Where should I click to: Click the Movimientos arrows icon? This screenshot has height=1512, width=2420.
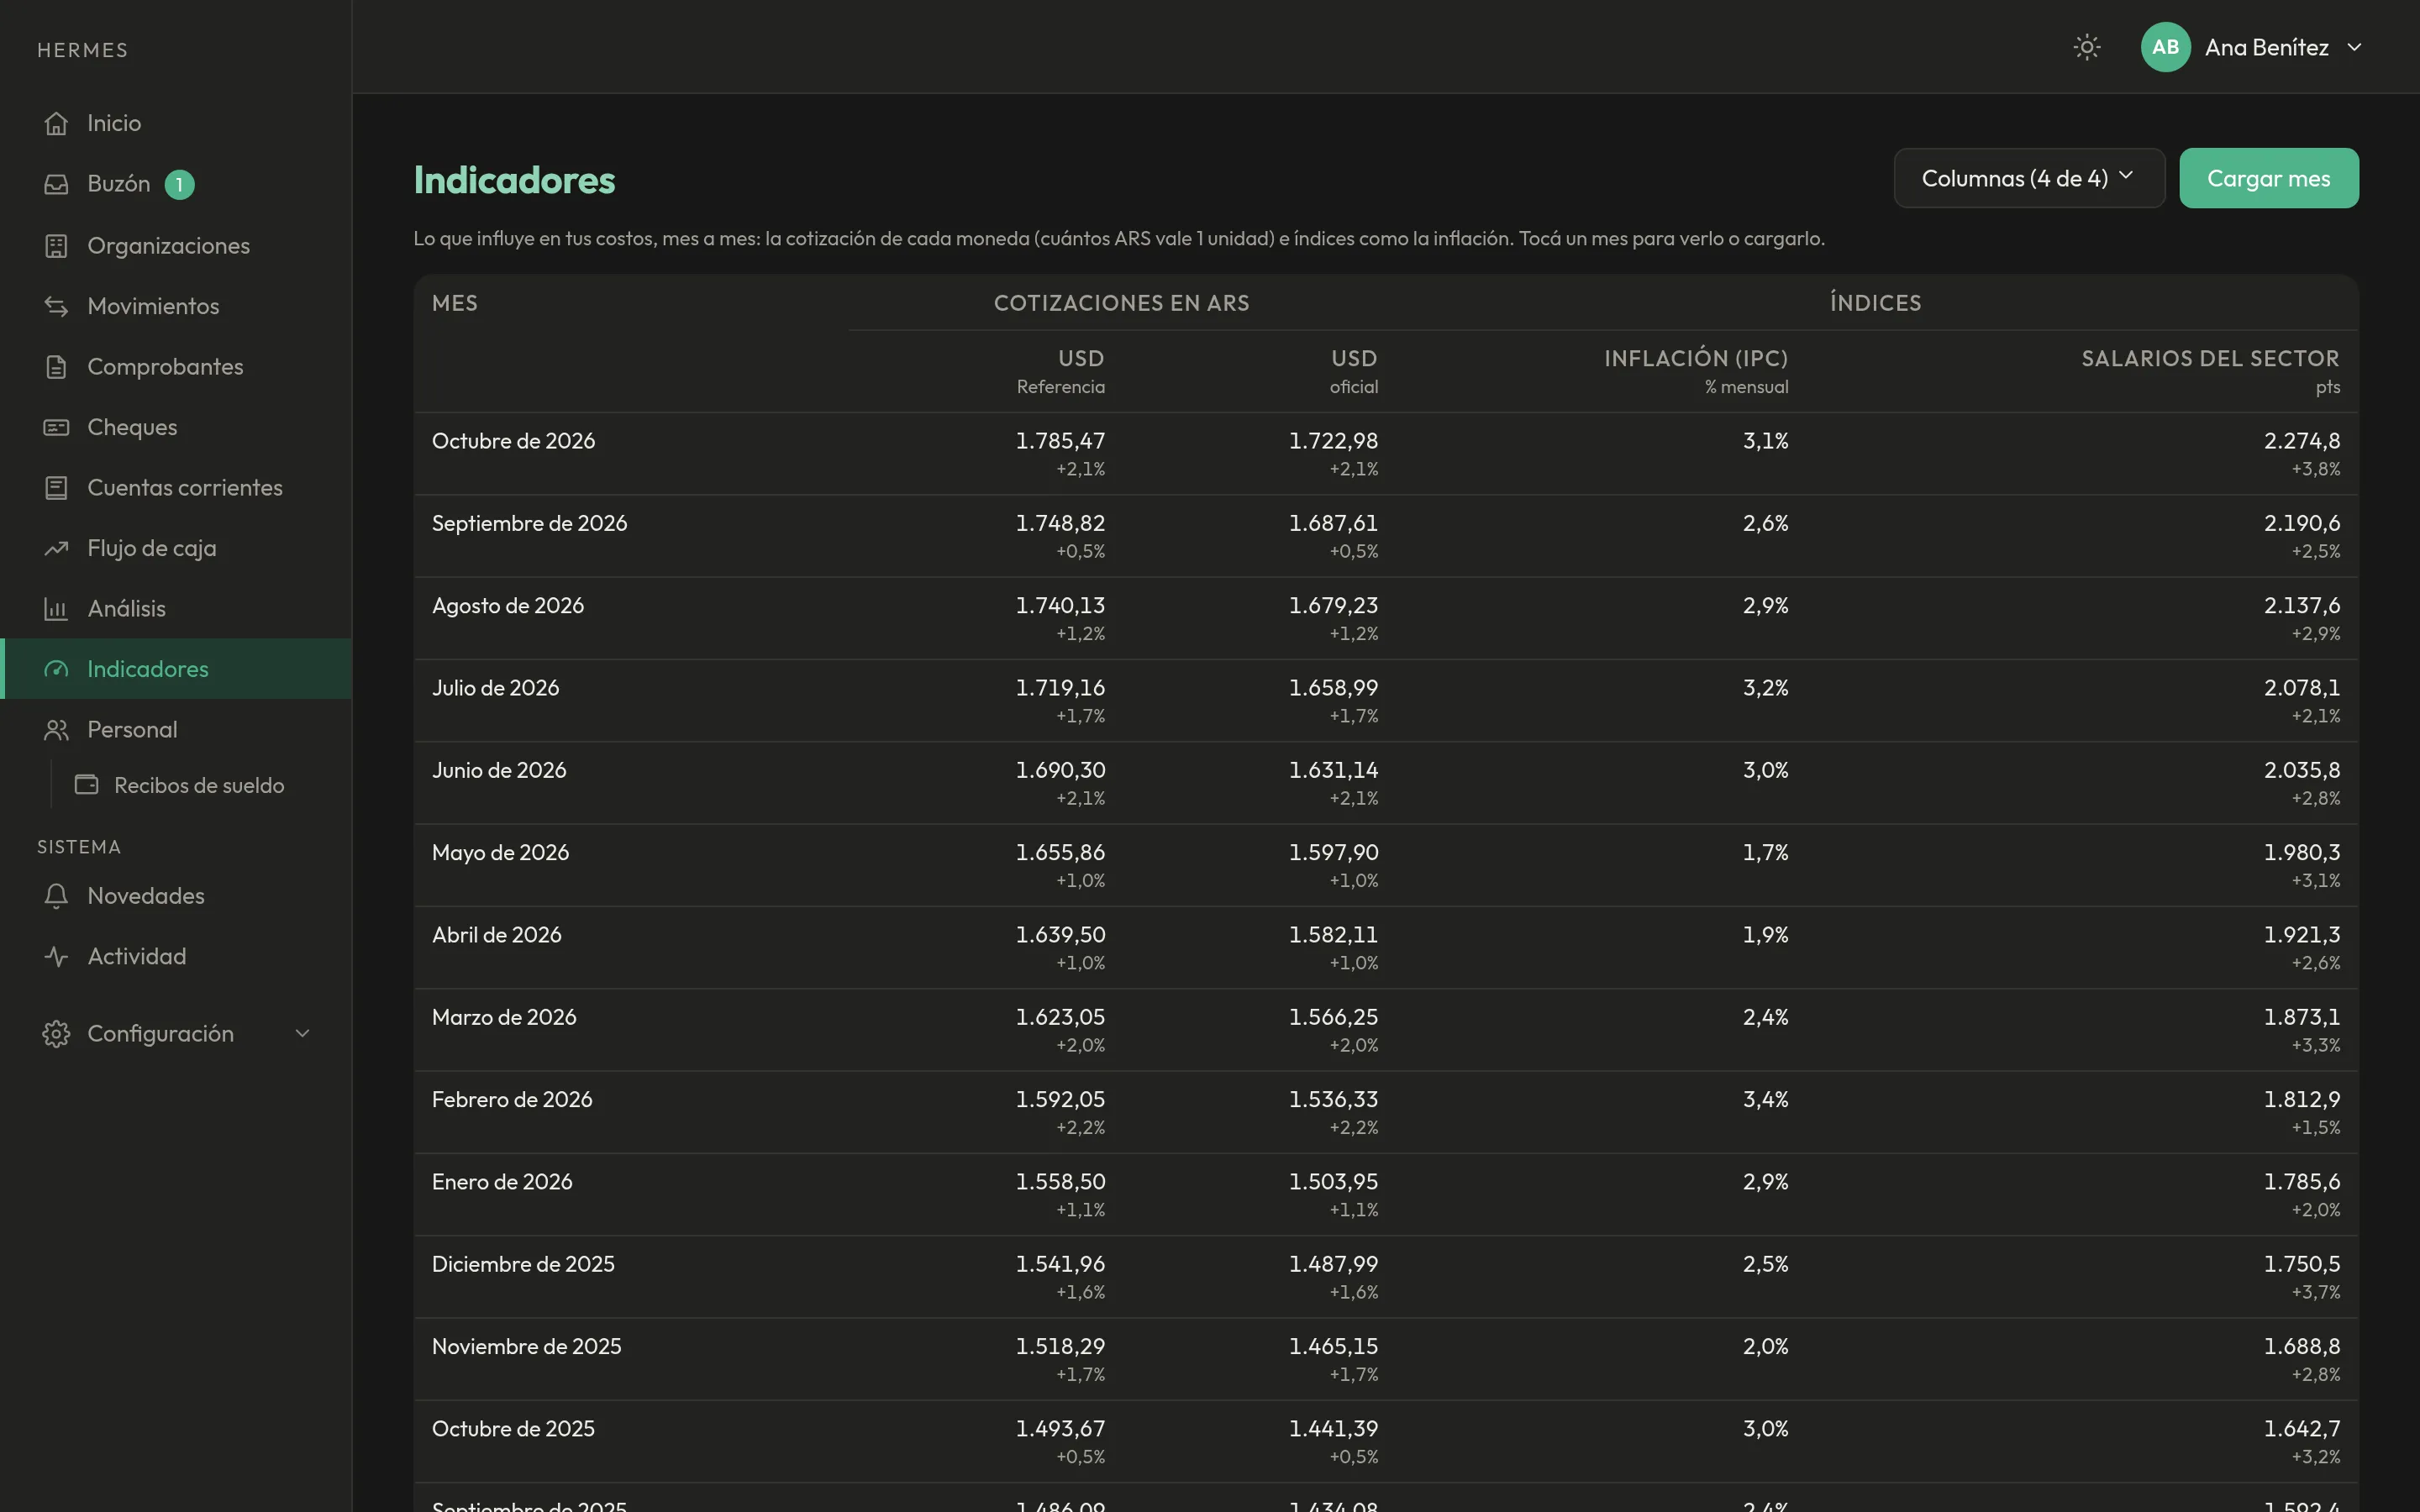pyautogui.click(x=56, y=306)
